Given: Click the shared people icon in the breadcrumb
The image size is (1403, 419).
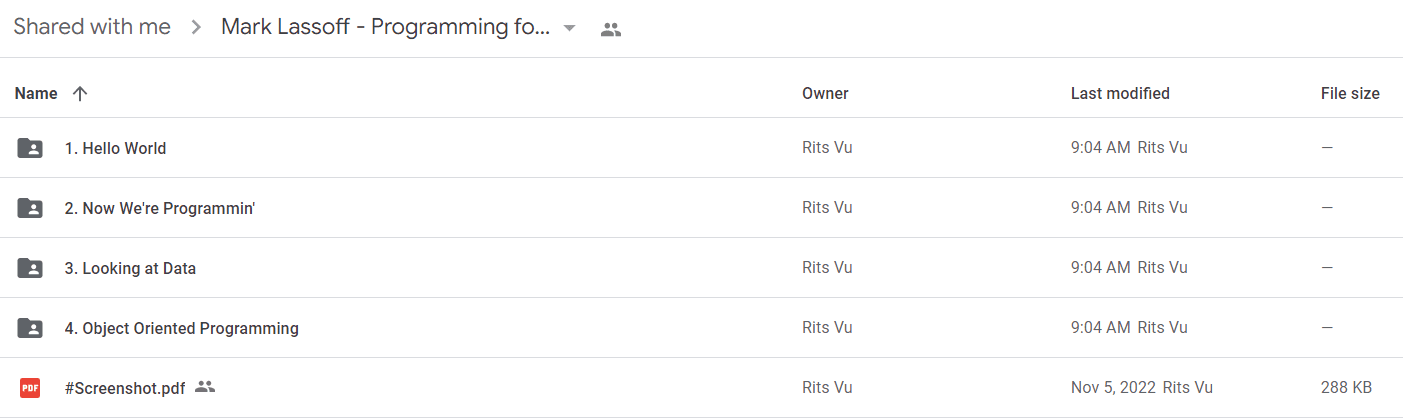Looking at the screenshot, I should pos(611,29).
